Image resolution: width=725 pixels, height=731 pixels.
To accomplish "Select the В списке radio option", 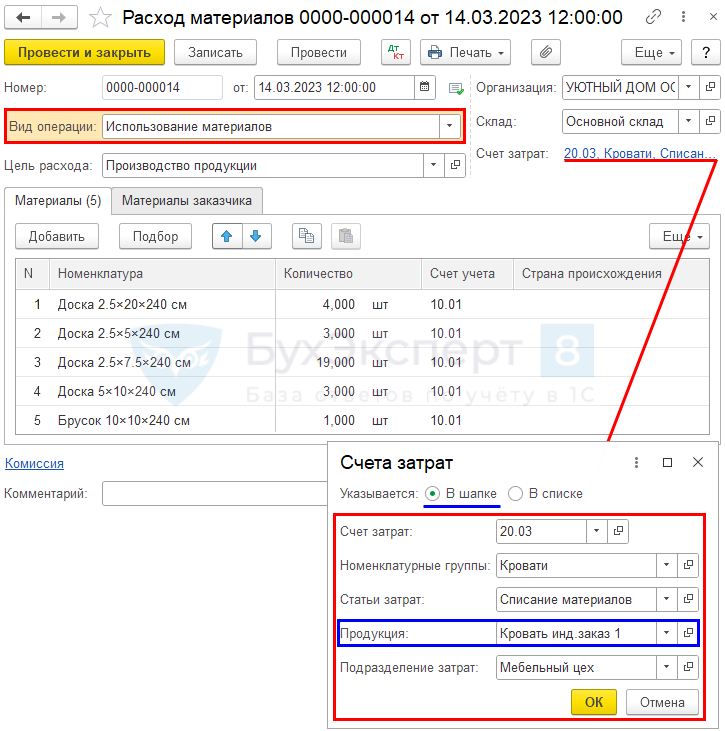I will pos(515,494).
